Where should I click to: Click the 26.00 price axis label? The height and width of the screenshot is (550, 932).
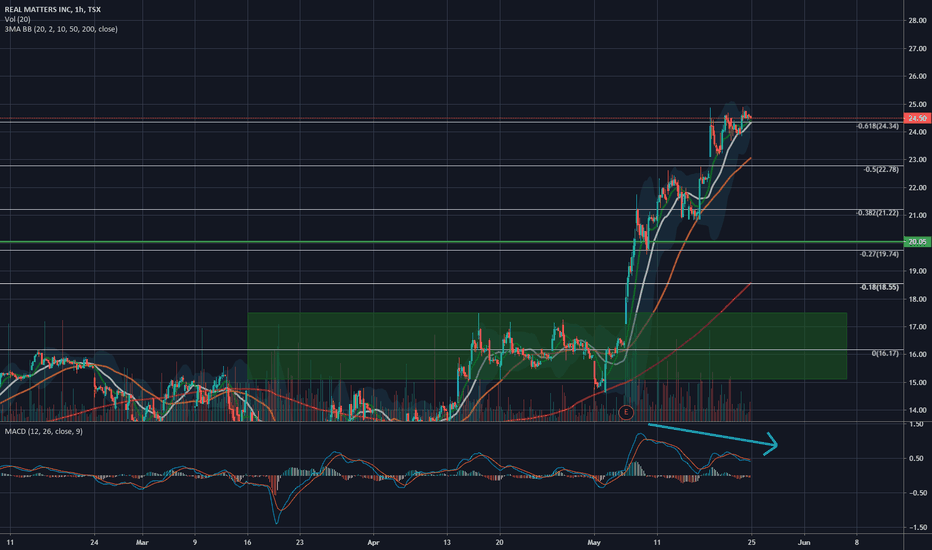[918, 76]
